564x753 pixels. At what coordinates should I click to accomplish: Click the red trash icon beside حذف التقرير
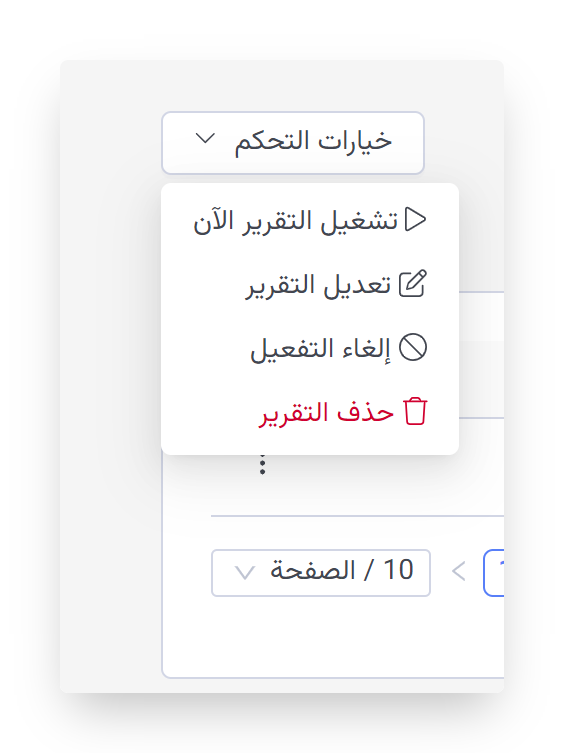pyautogui.click(x=415, y=412)
